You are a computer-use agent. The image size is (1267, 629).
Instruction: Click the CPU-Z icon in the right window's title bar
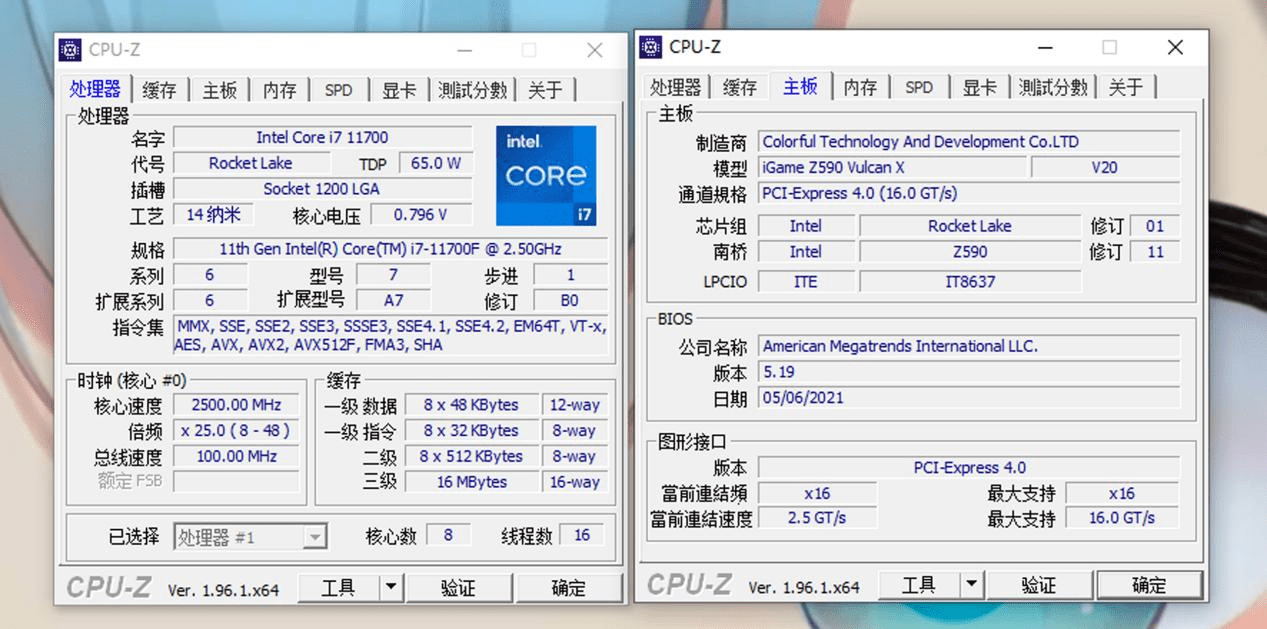pyautogui.click(x=650, y=47)
